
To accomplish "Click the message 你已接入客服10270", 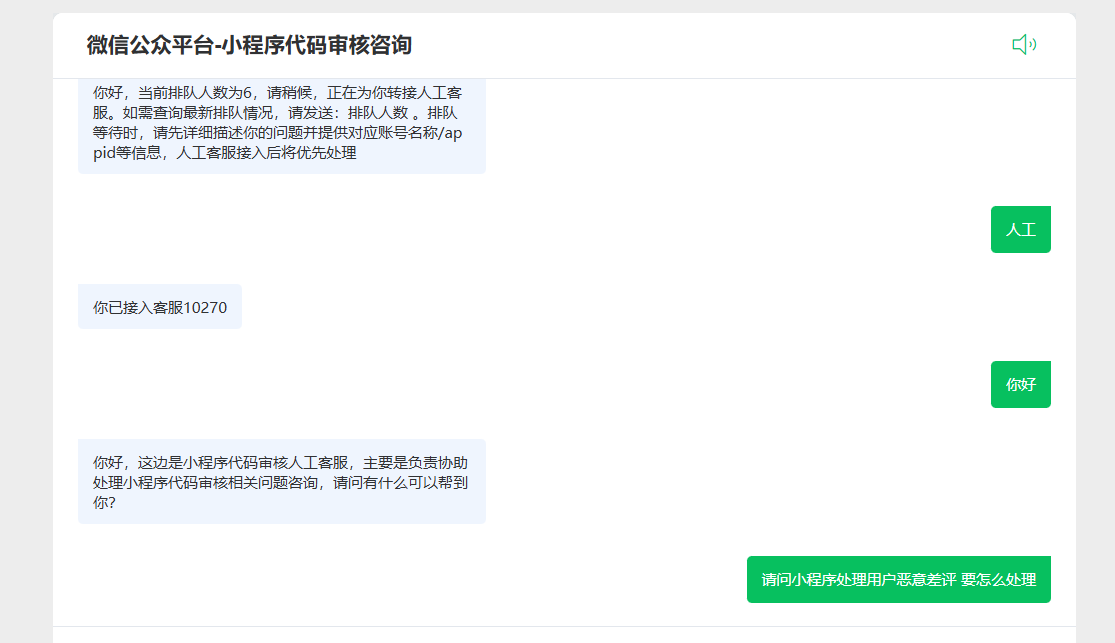I will point(160,307).
